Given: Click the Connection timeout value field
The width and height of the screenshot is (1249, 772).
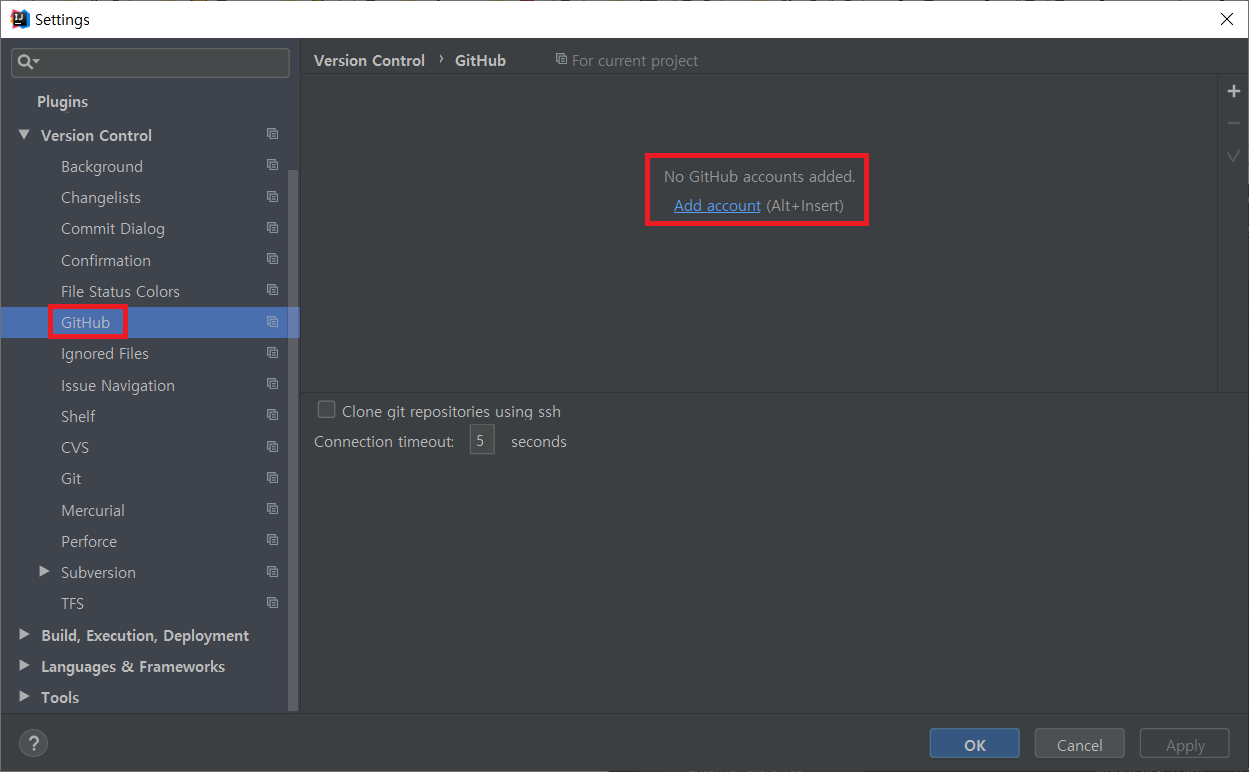Looking at the screenshot, I should pos(482,440).
